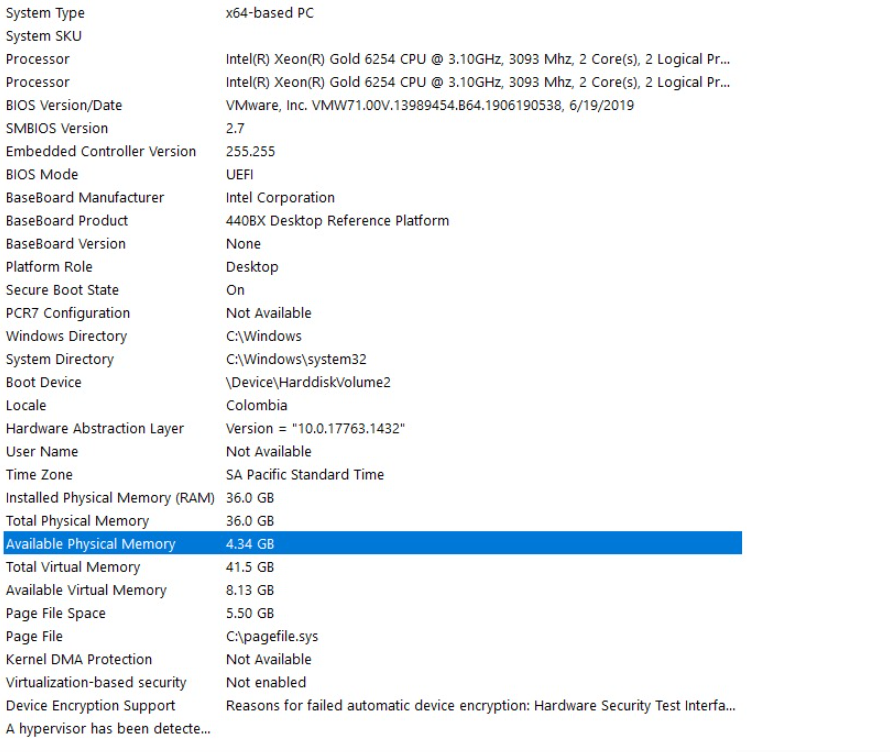Select the System Directory row
Screen dimensions: 890x752
click(x=60, y=360)
